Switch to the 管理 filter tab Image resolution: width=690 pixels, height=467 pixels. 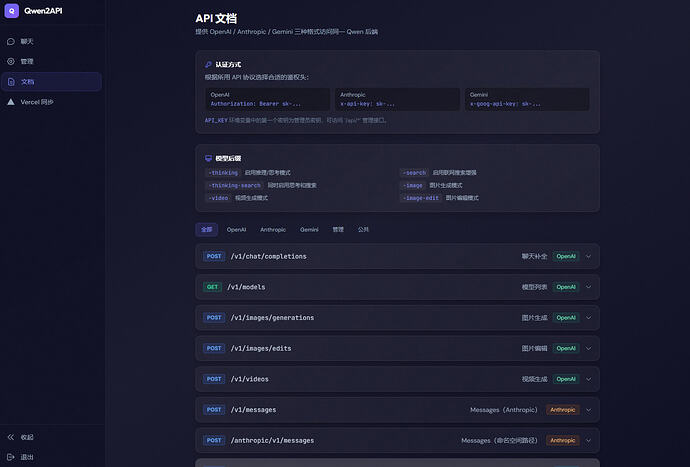pos(338,230)
